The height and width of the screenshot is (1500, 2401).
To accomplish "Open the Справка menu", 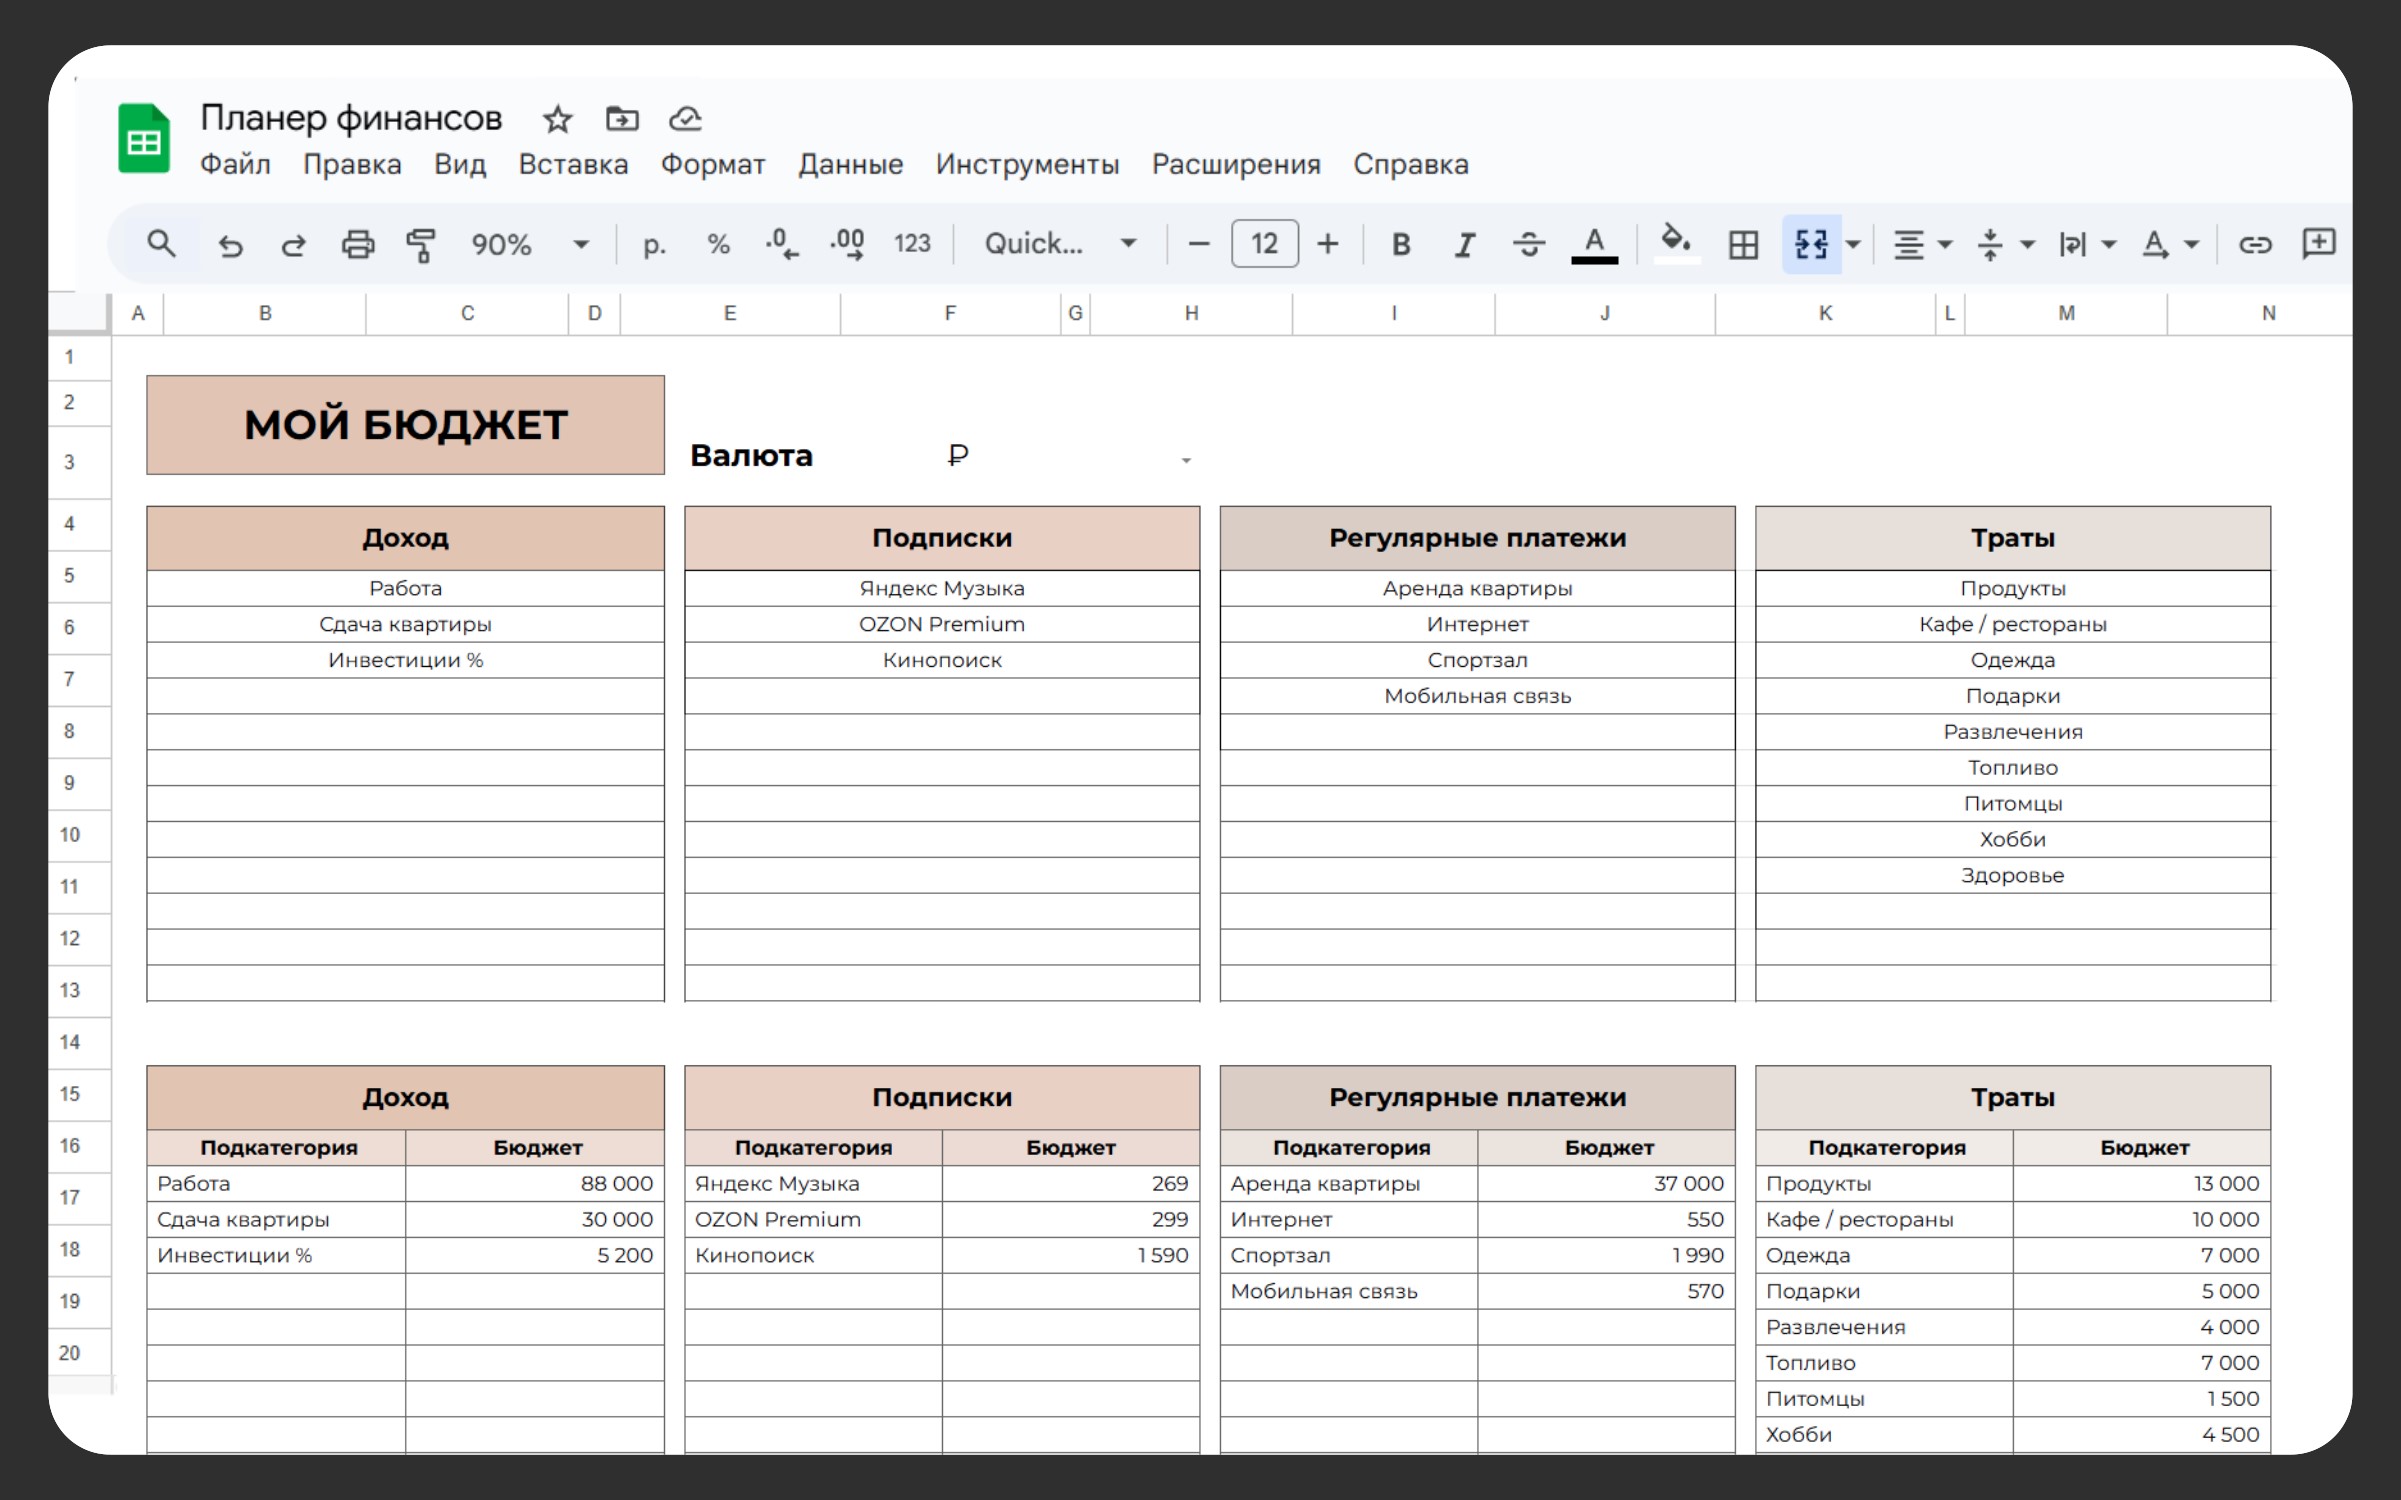I will [1411, 164].
